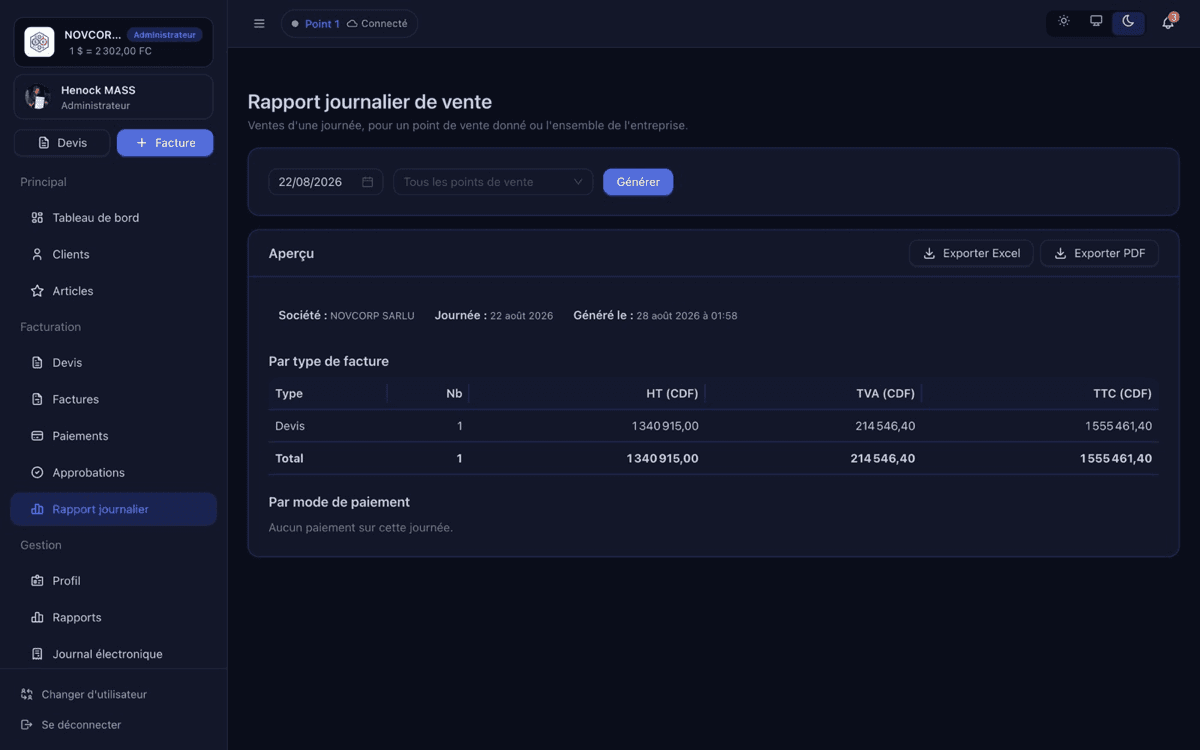The width and height of the screenshot is (1200, 750).
Task: Select system theme monitor icon
Action: pyautogui.click(x=1096, y=22)
